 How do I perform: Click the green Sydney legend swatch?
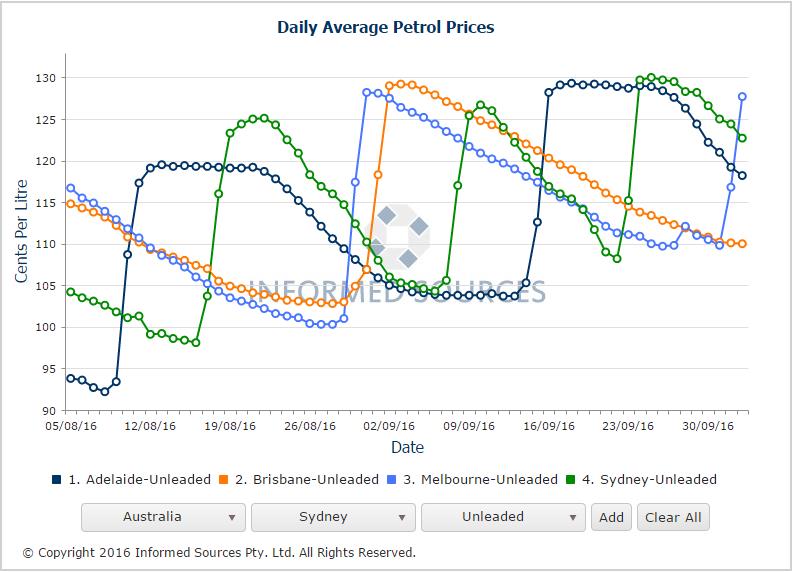click(570, 479)
